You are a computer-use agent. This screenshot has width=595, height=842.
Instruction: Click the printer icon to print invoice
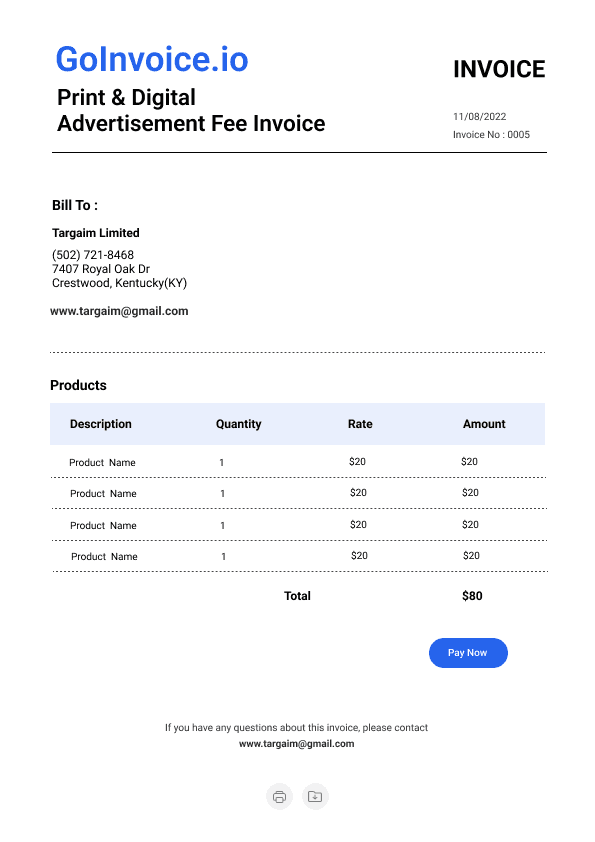[279, 796]
